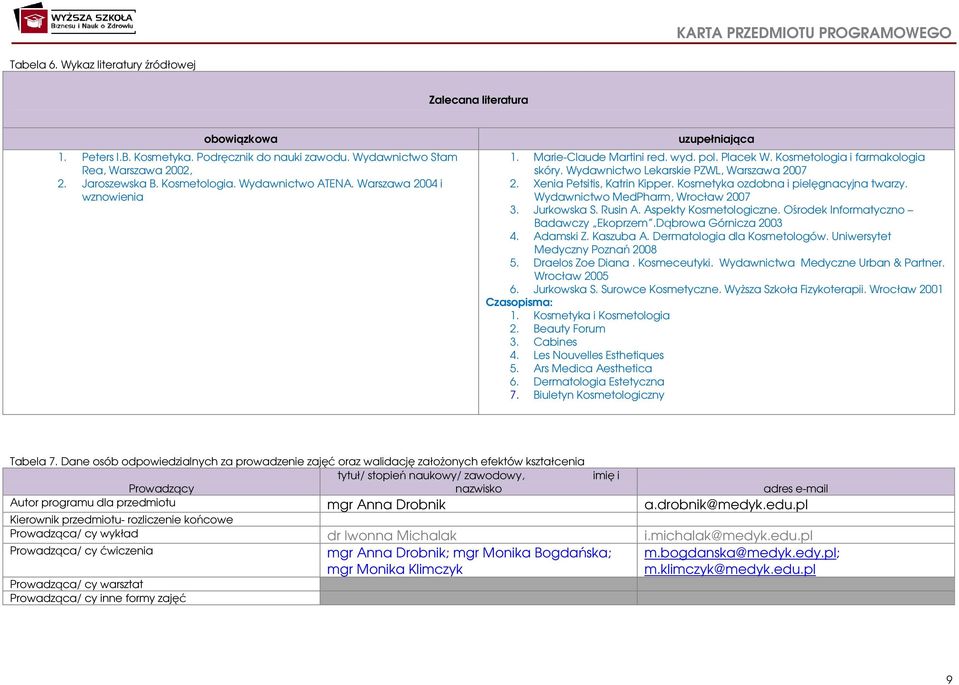Click the 'Prowadząca/ cy ćwiczenia' row label
The image size is (959, 685).
[81, 551]
